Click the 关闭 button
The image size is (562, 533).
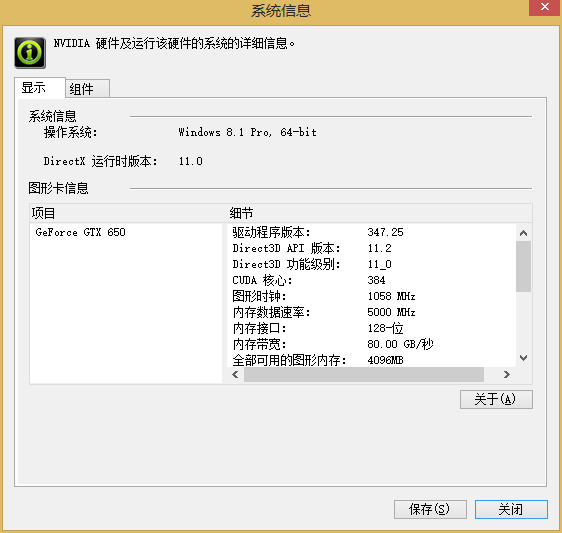click(x=511, y=509)
